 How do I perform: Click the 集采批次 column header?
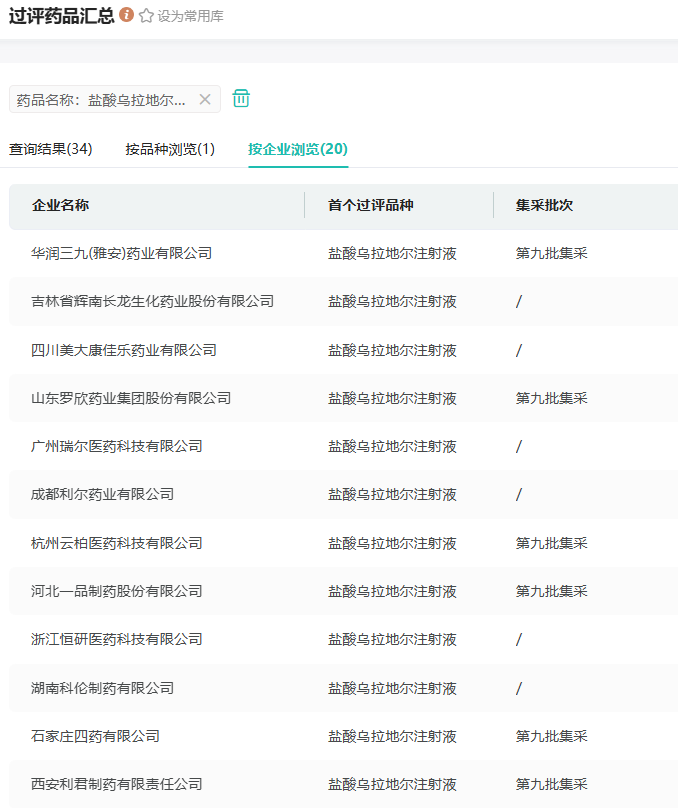tap(544, 205)
